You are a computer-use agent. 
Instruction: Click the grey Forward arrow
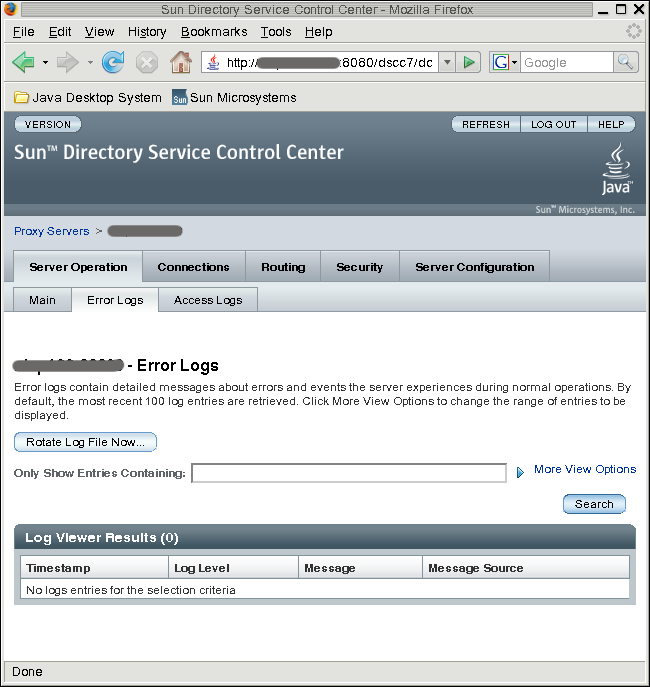point(67,63)
